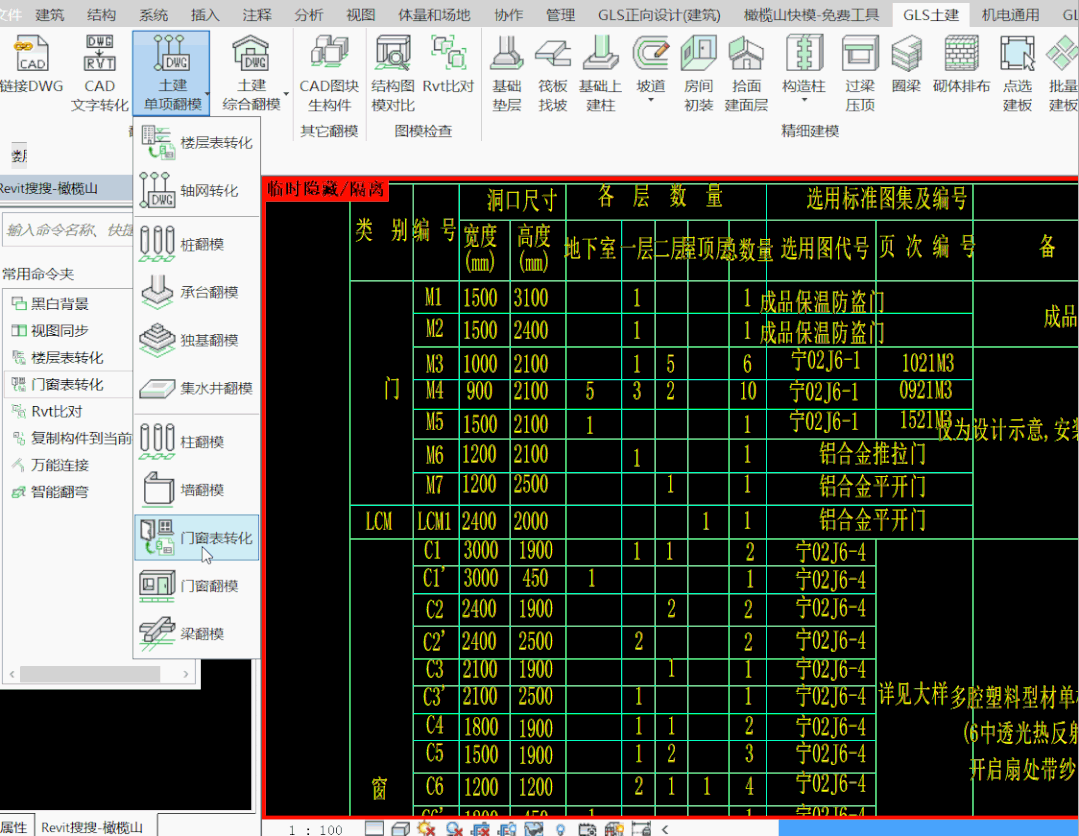Screen dimensions: 1079x836
Task: Open the visual style control
Action: [400, 829]
